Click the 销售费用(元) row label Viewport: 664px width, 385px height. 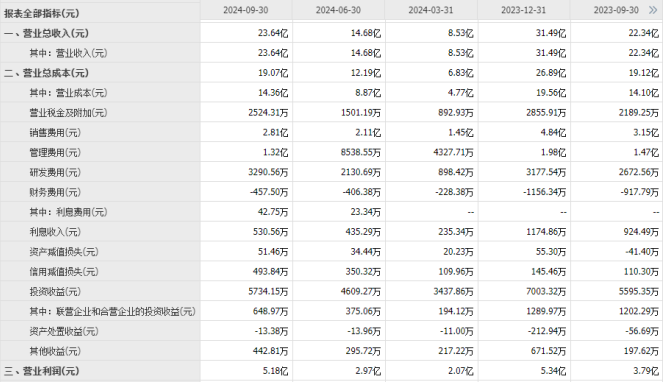(55, 133)
